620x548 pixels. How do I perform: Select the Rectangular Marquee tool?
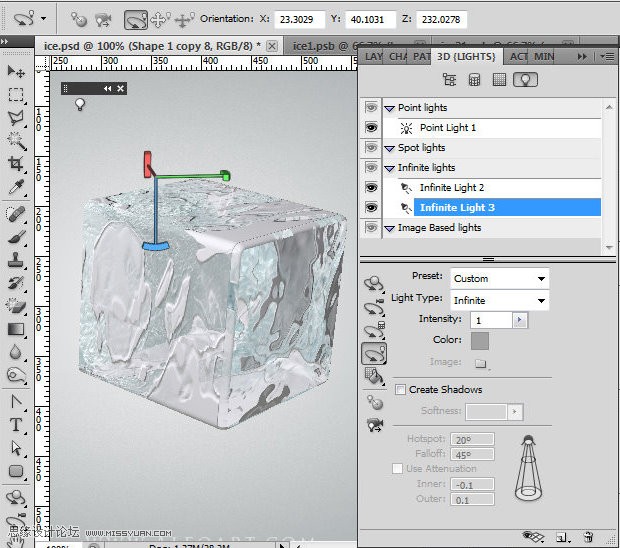16,95
